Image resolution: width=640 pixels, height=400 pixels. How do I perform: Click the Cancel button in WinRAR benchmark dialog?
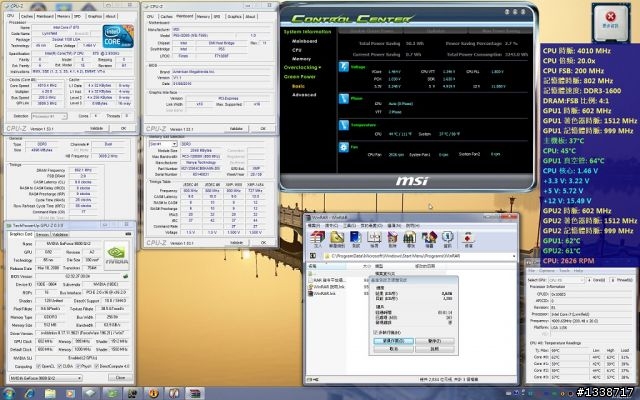[x=393, y=349]
